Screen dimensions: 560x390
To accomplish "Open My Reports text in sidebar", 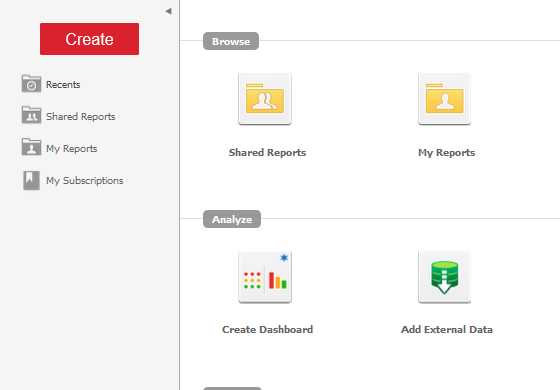I will [x=71, y=149].
